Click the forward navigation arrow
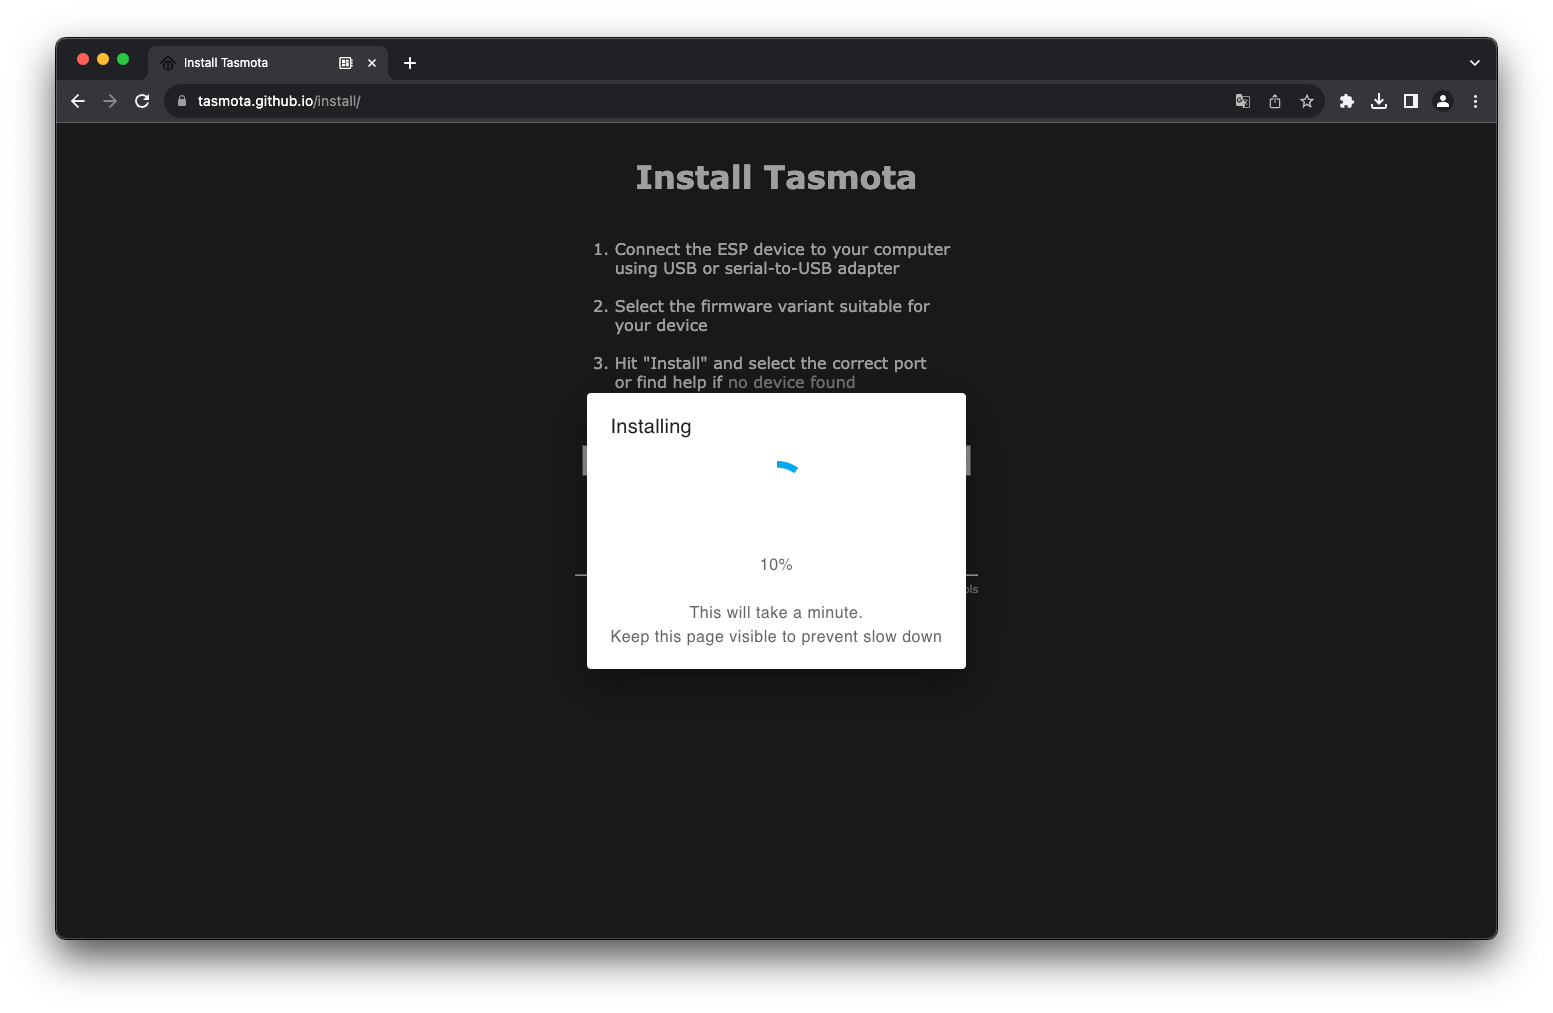Viewport: 1553px width, 1013px height. point(110,101)
